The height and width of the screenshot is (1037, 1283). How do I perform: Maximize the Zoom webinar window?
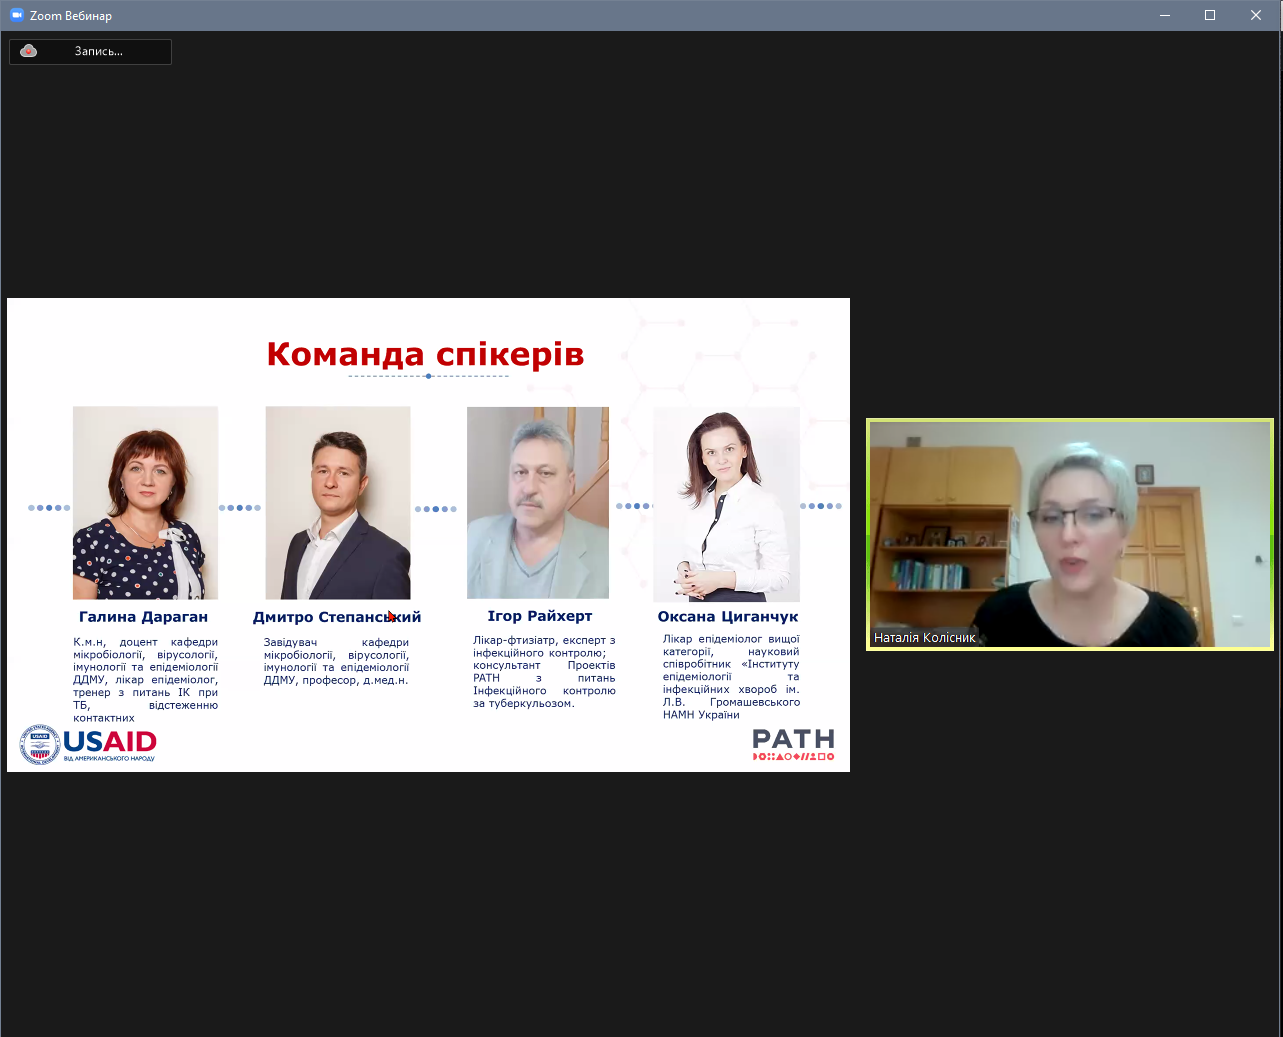point(1210,15)
